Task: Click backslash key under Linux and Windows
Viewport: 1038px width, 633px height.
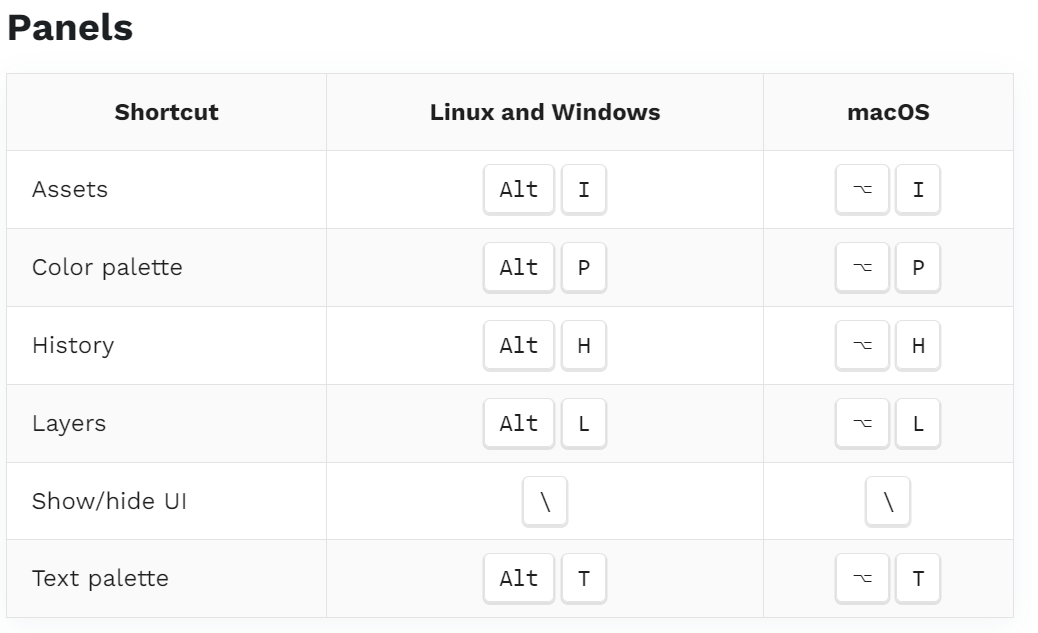Action: click(x=545, y=501)
